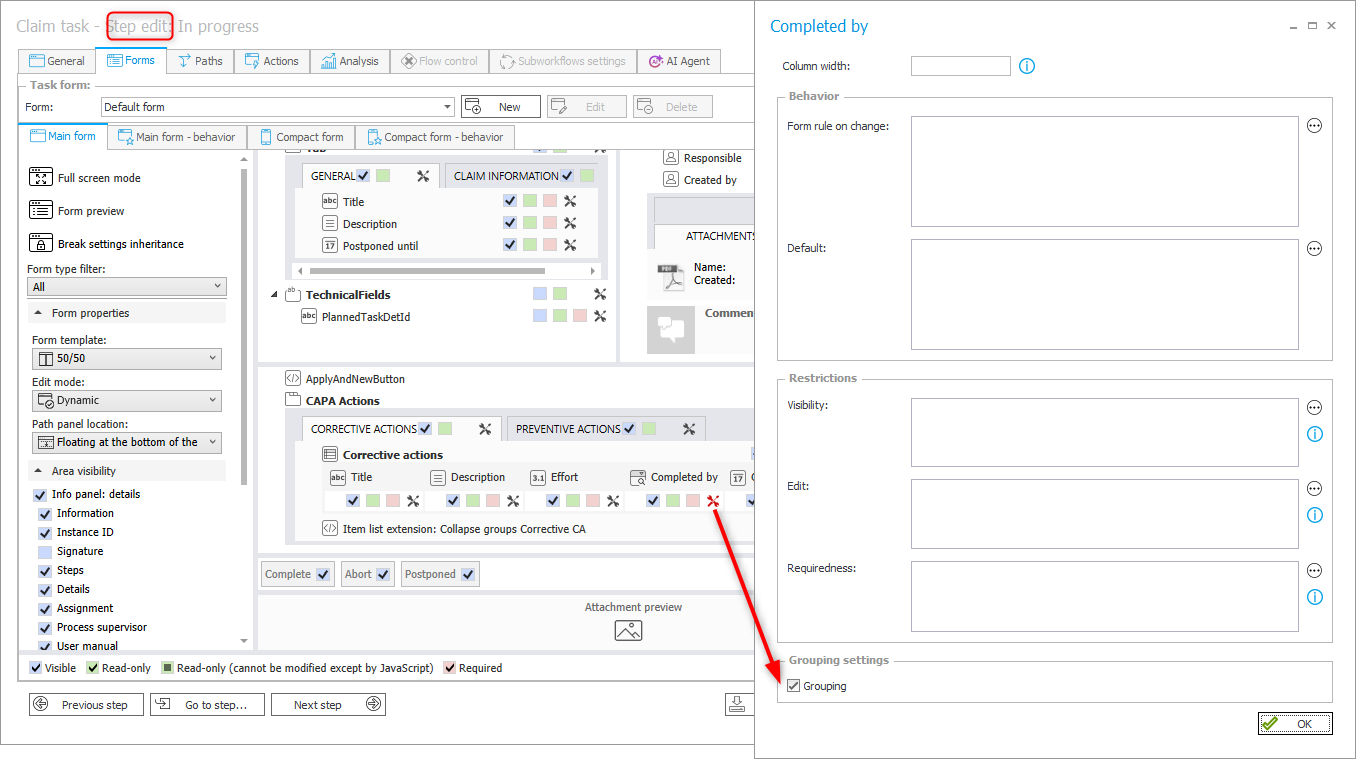Click Break settings inheritance icon

click(x=40, y=244)
